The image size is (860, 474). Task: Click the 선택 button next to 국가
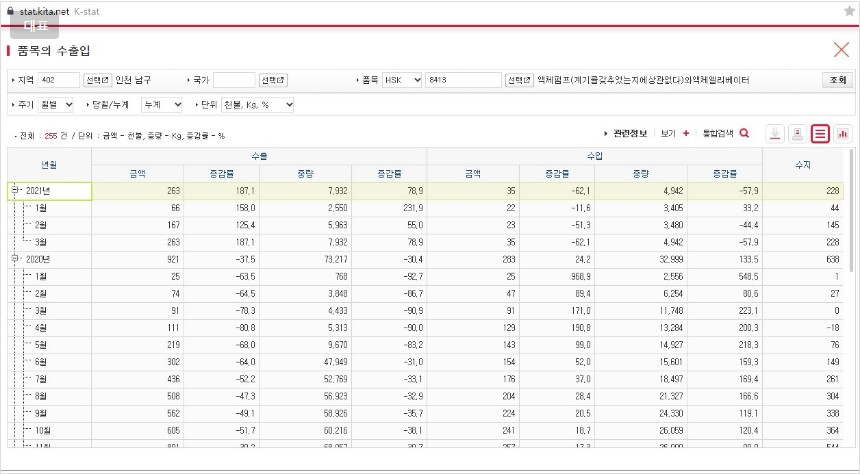tap(273, 80)
